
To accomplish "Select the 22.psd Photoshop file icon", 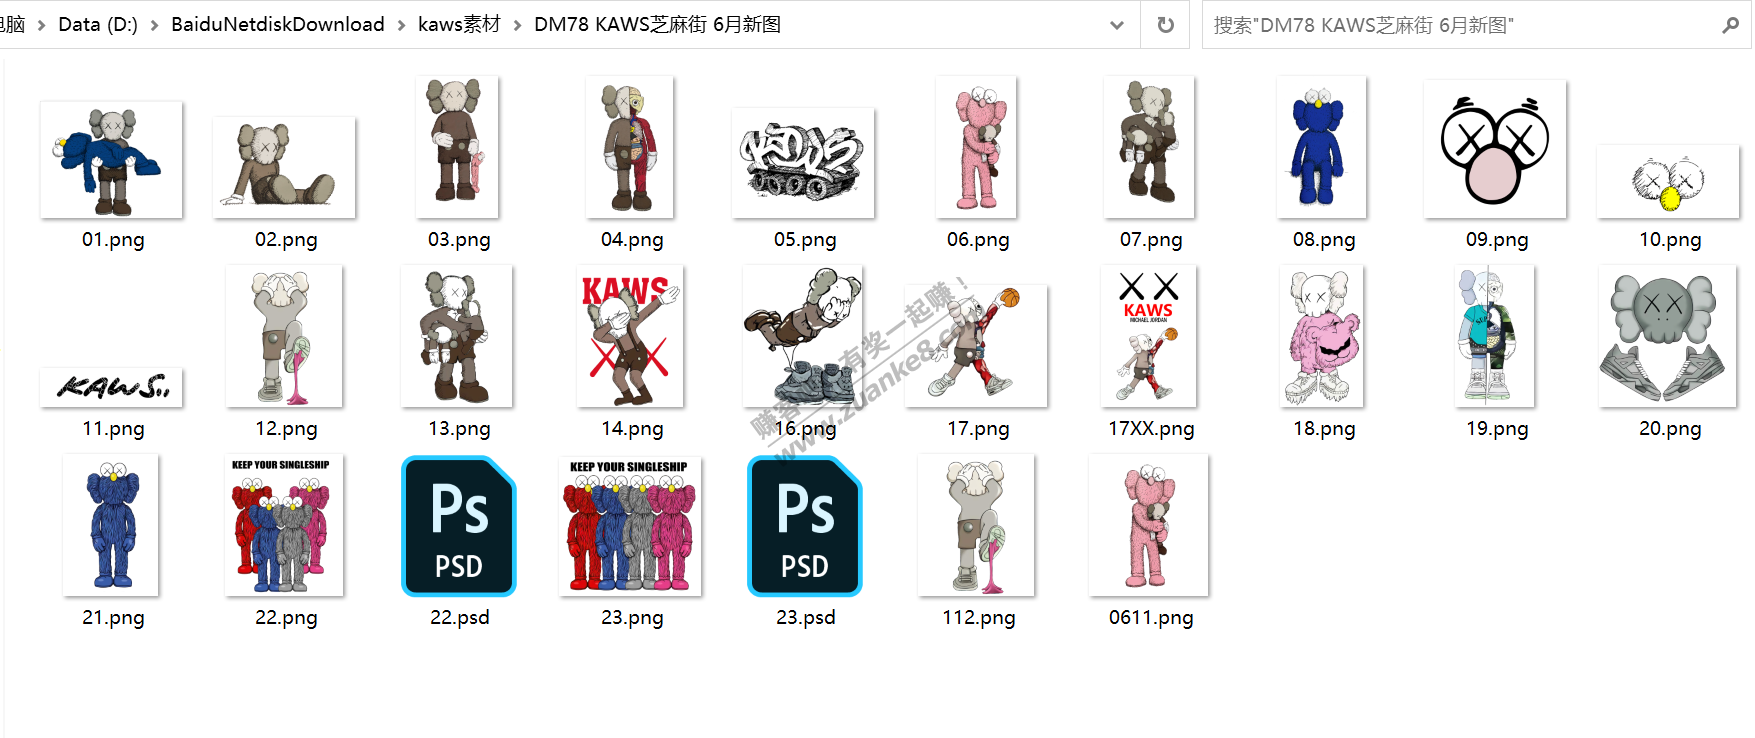I will [x=459, y=526].
